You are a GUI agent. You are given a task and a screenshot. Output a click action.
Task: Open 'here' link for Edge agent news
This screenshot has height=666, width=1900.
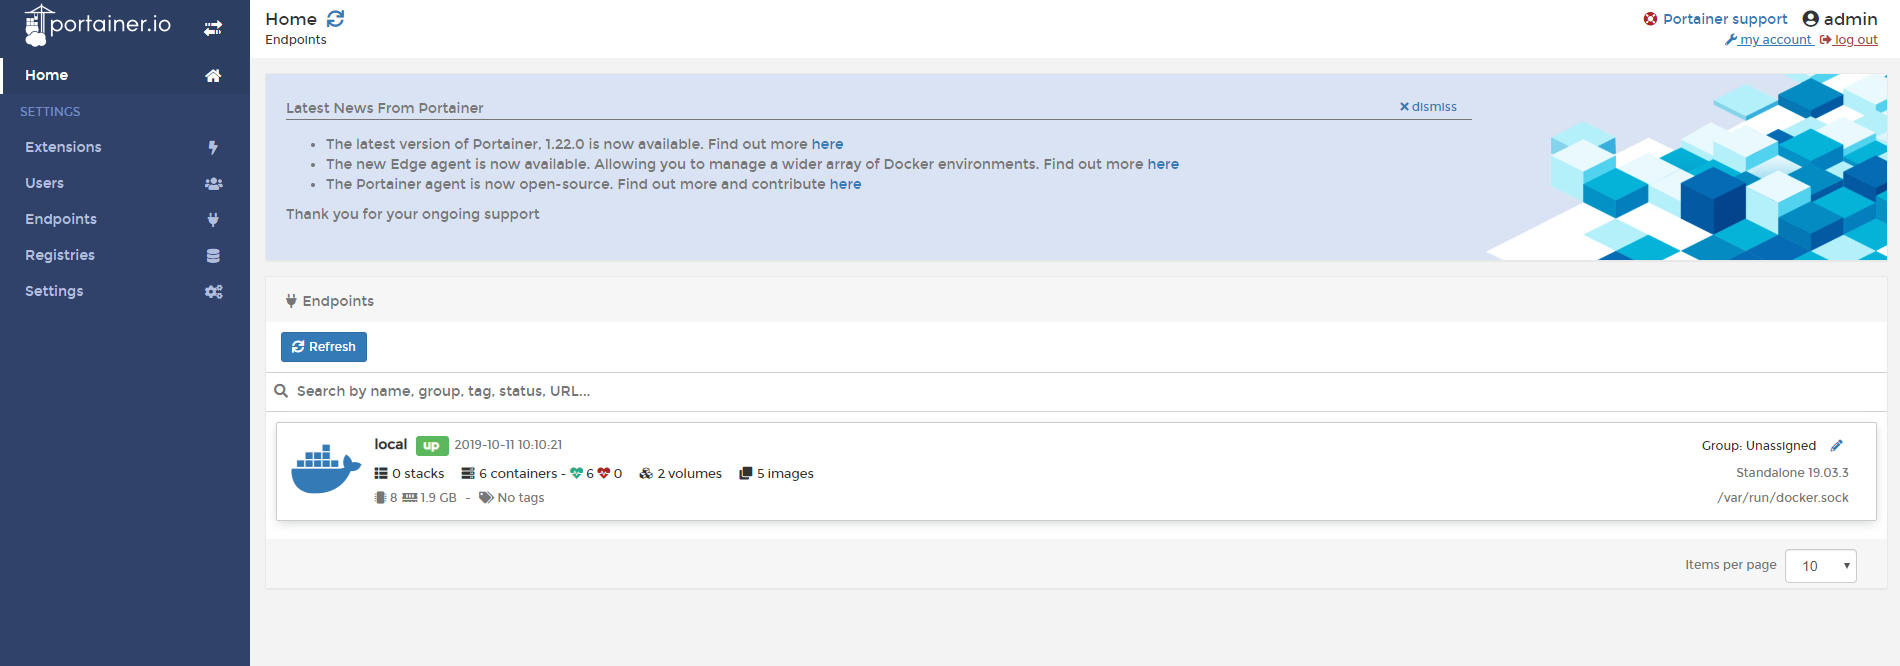1163,164
